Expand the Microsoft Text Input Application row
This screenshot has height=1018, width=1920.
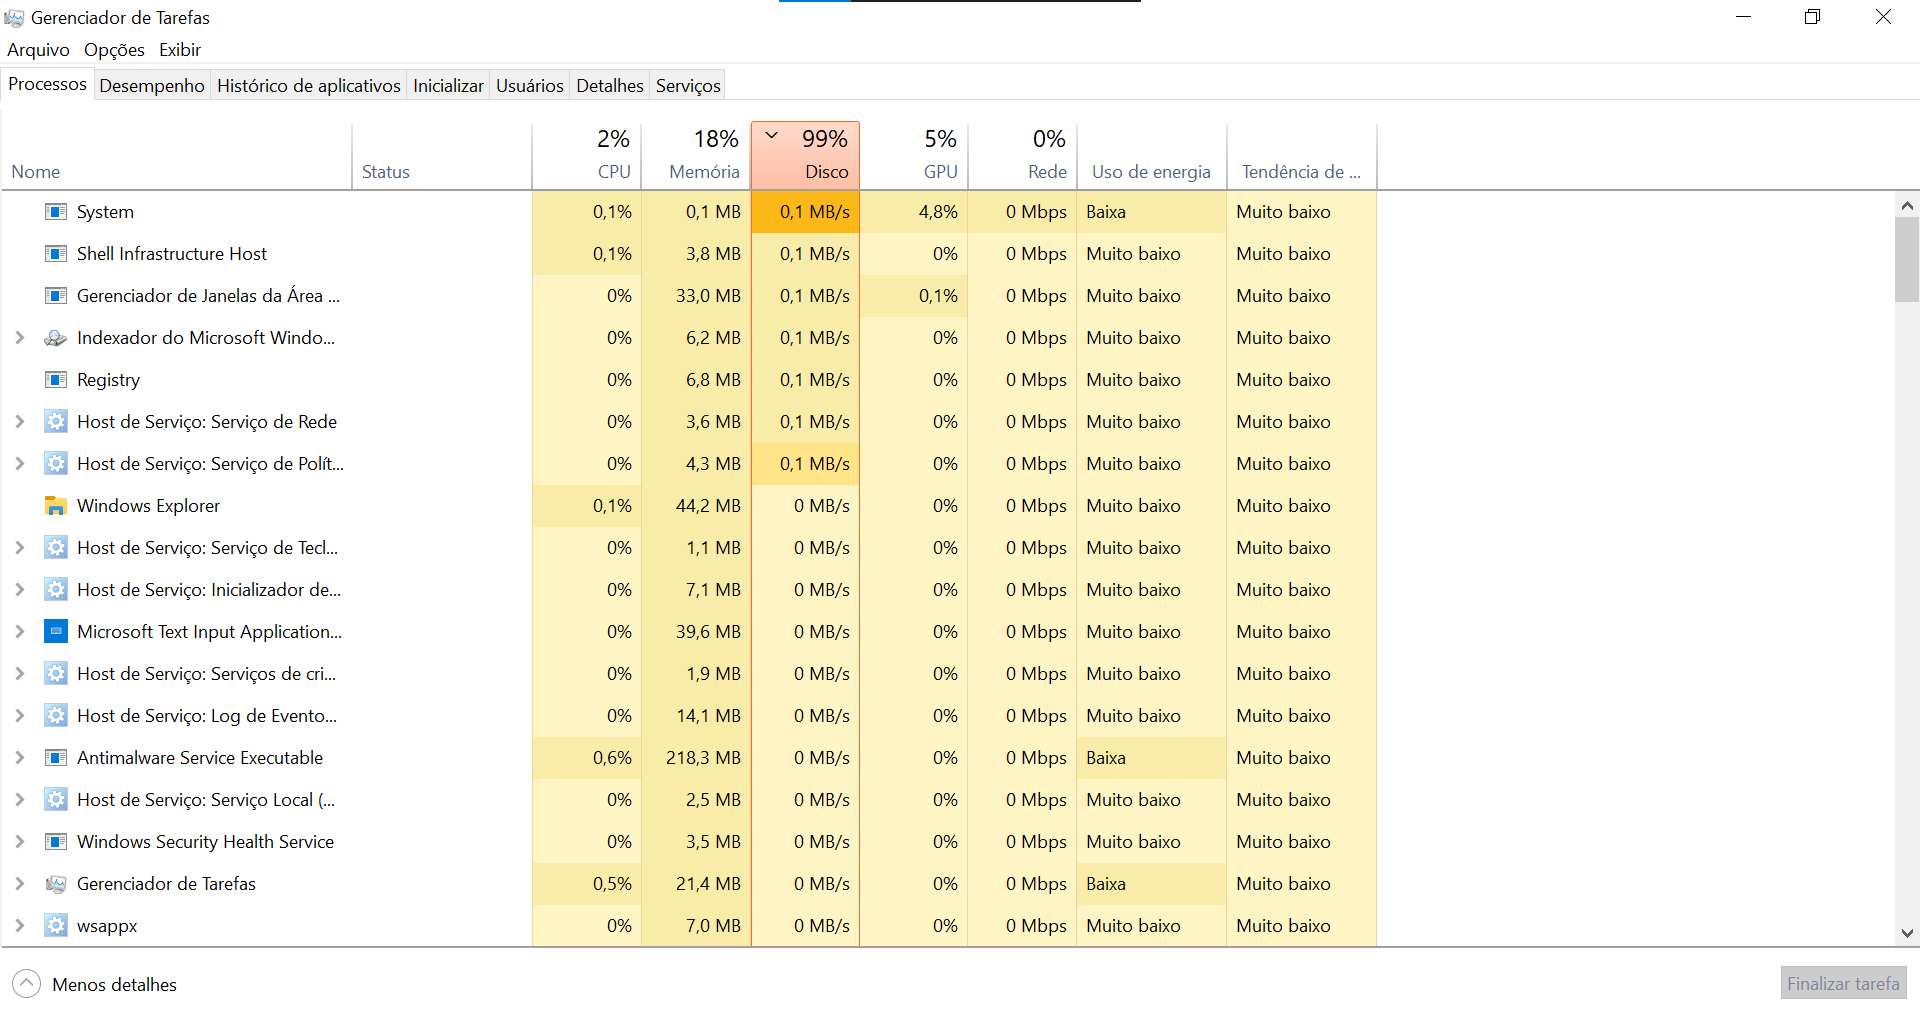[19, 632]
